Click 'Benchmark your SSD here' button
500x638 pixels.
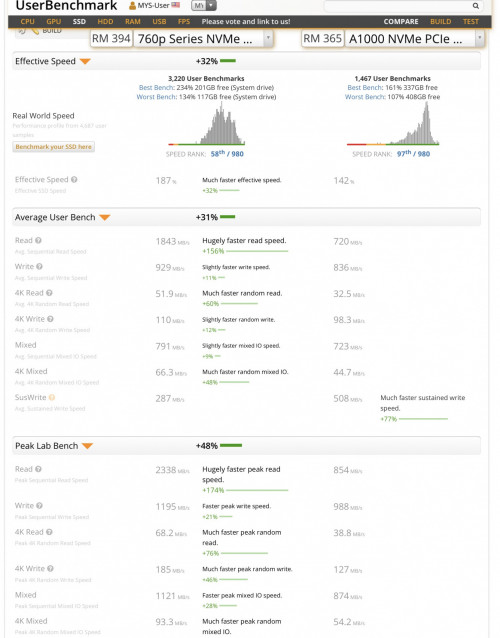click(x=53, y=146)
